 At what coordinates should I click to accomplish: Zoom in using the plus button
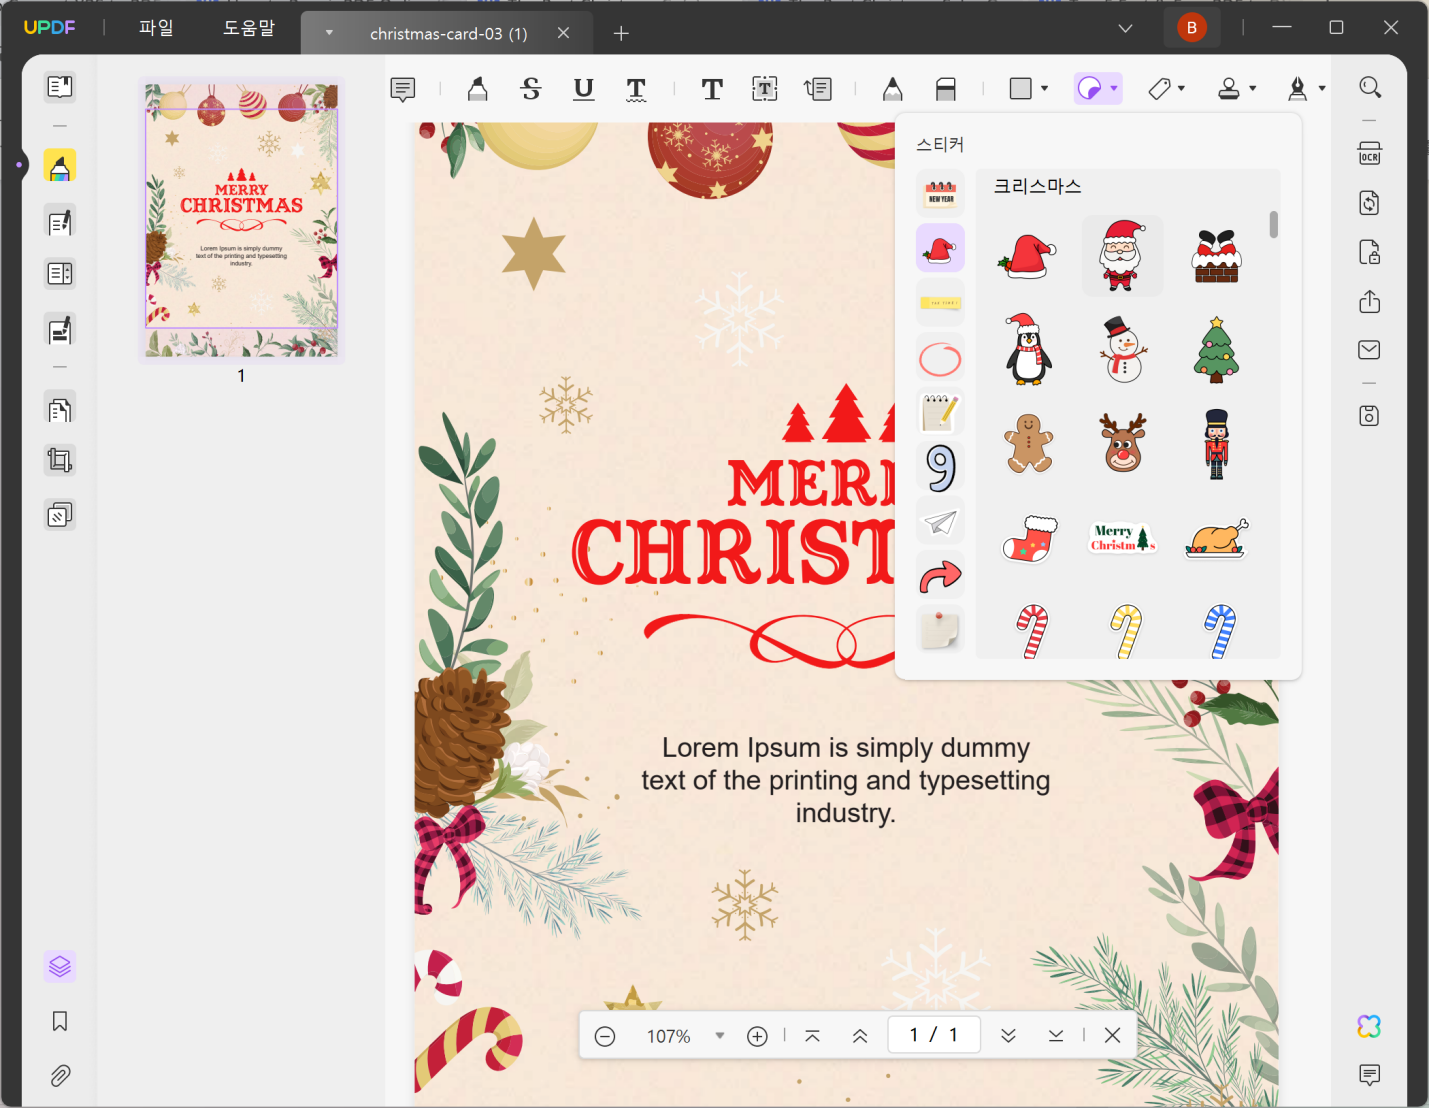(x=757, y=1036)
